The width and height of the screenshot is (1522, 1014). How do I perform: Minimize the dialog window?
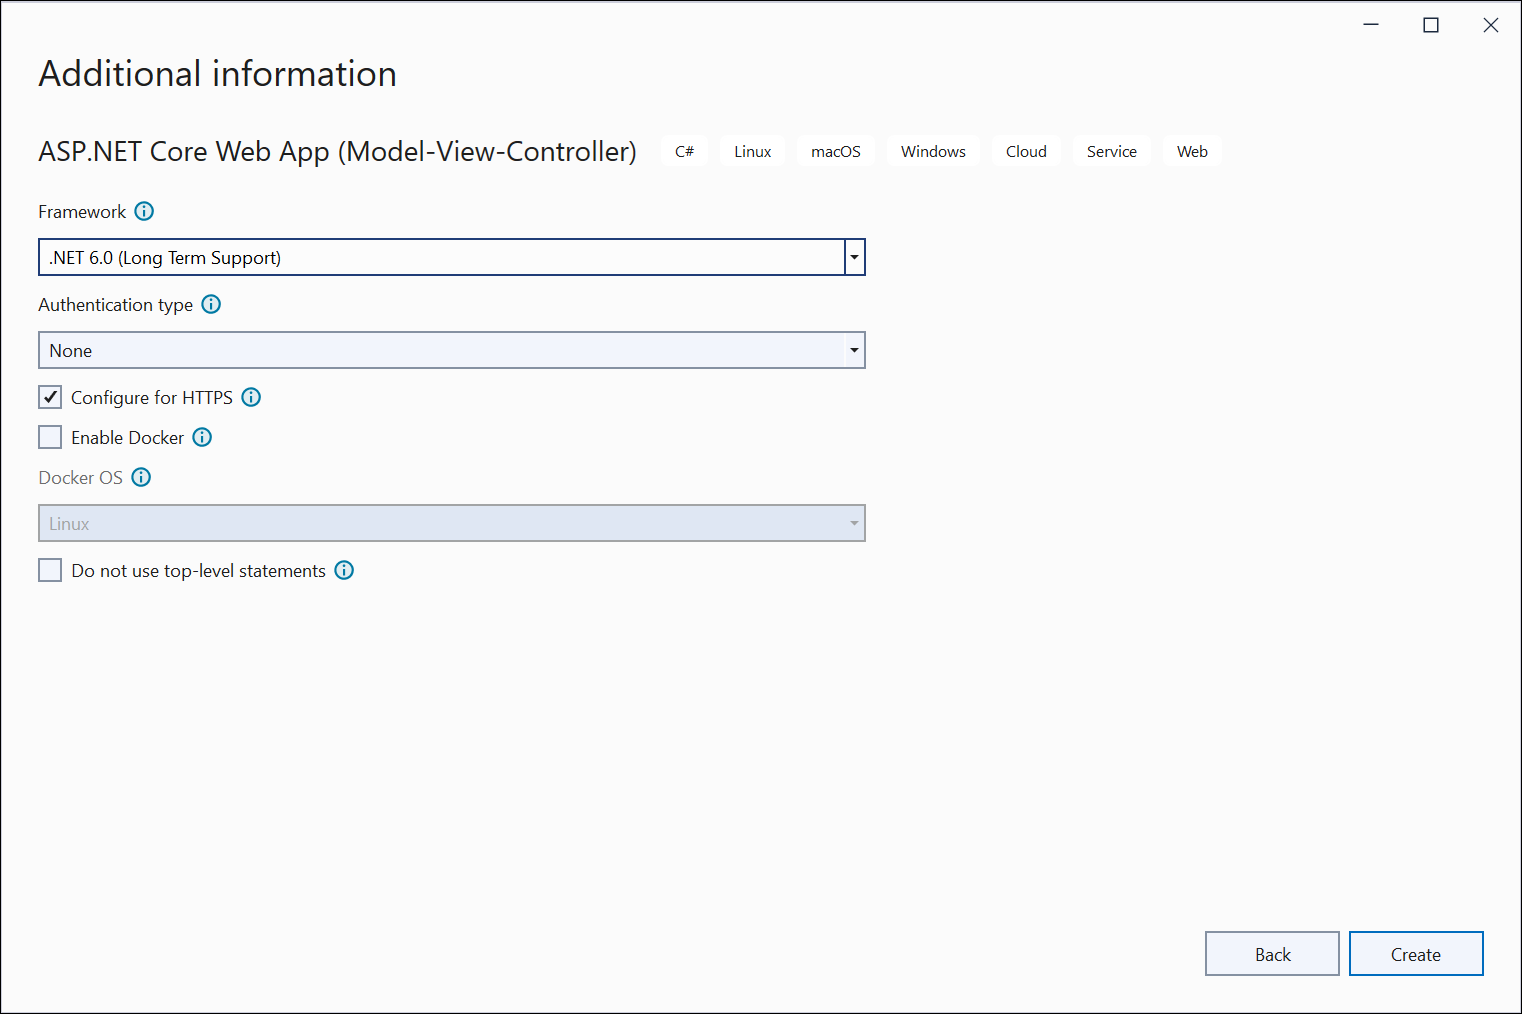coord(1371,25)
